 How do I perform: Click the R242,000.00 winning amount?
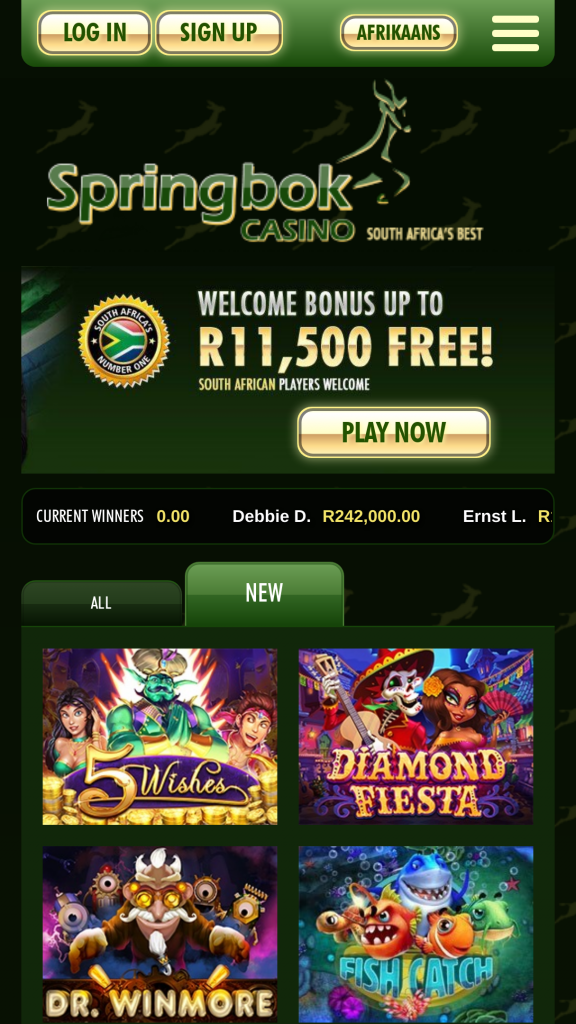point(371,517)
